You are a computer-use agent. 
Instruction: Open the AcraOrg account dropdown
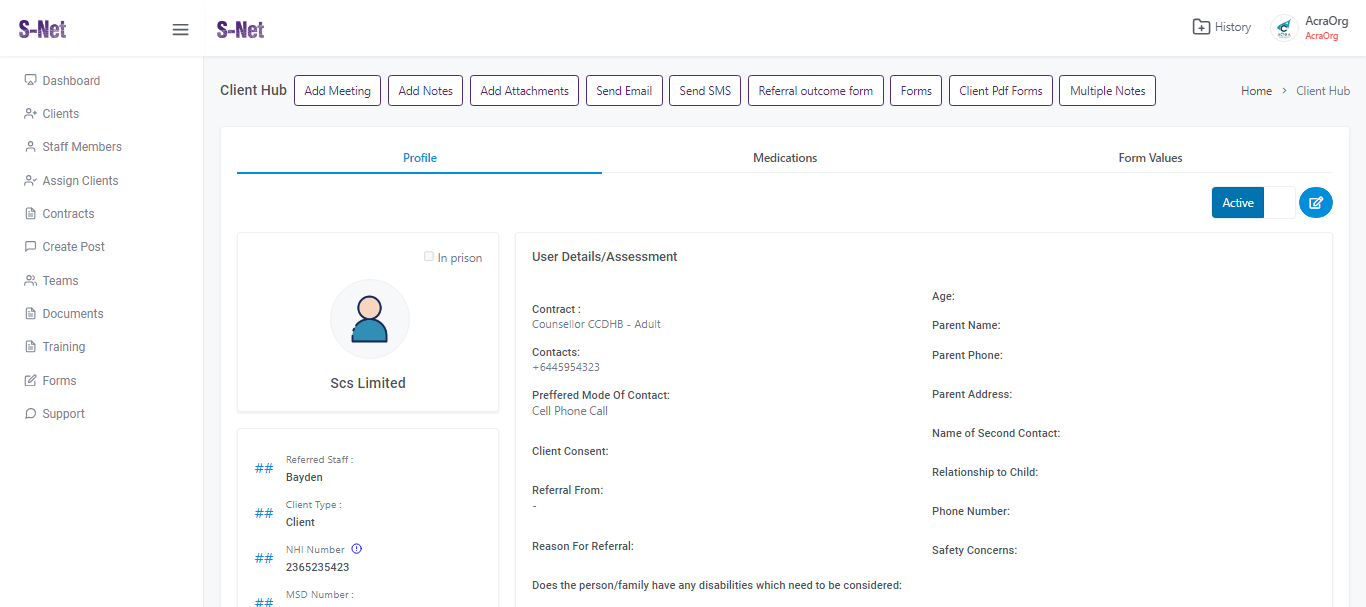pyautogui.click(x=1321, y=28)
